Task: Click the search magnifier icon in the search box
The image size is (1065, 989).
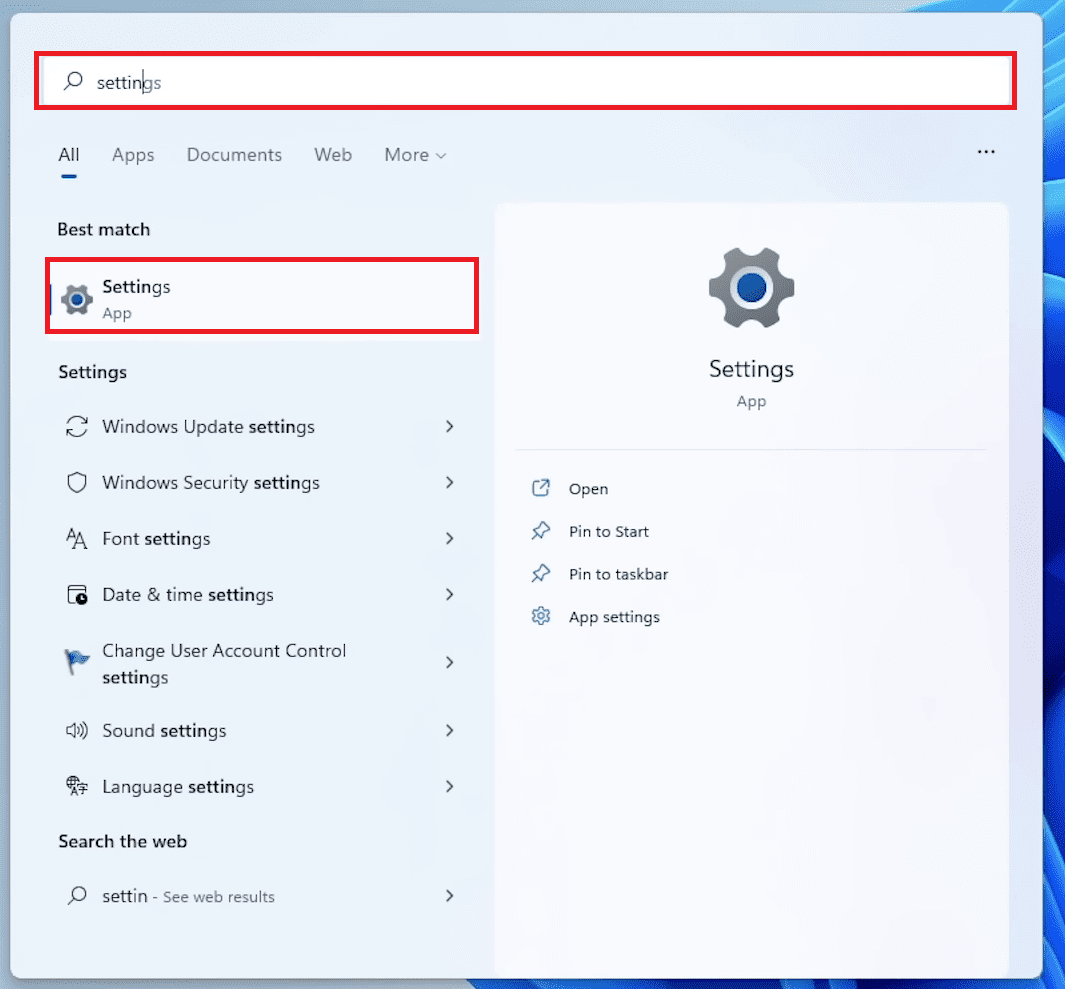Action: pyautogui.click(x=71, y=81)
